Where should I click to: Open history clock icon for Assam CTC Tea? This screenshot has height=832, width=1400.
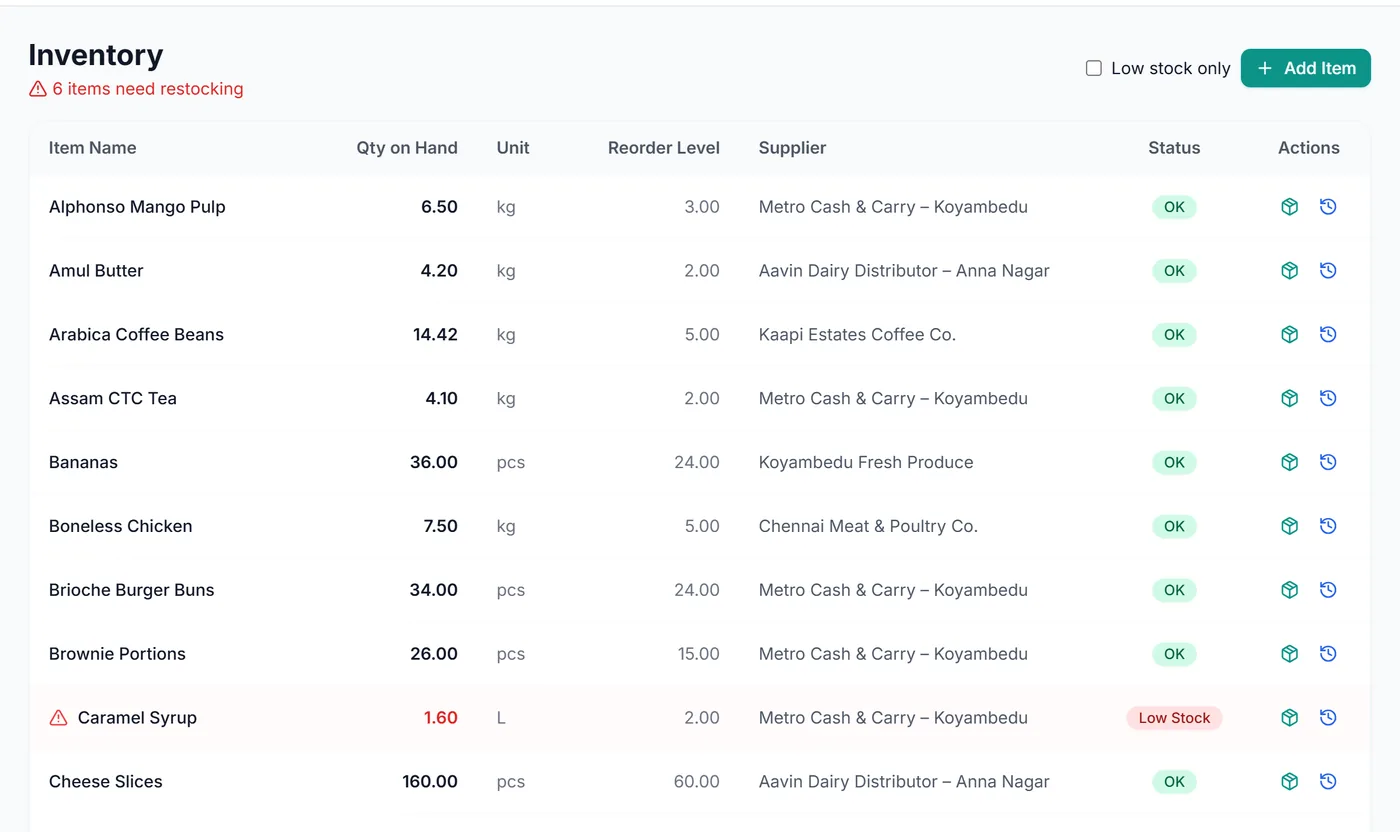coord(1328,398)
